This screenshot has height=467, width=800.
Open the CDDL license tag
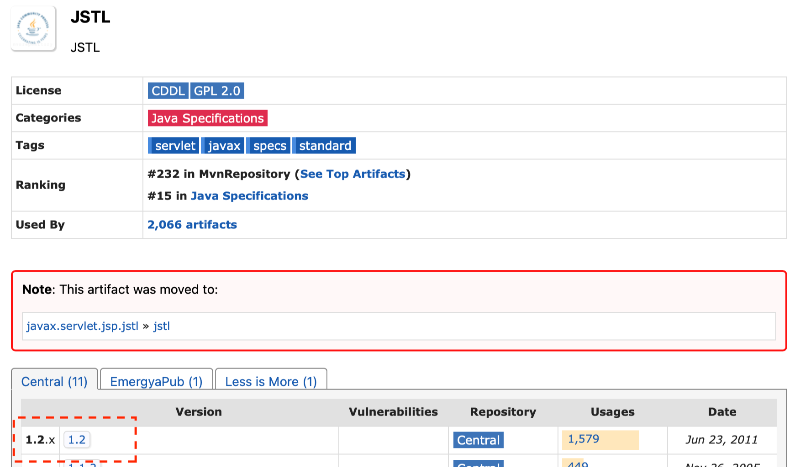coord(168,91)
